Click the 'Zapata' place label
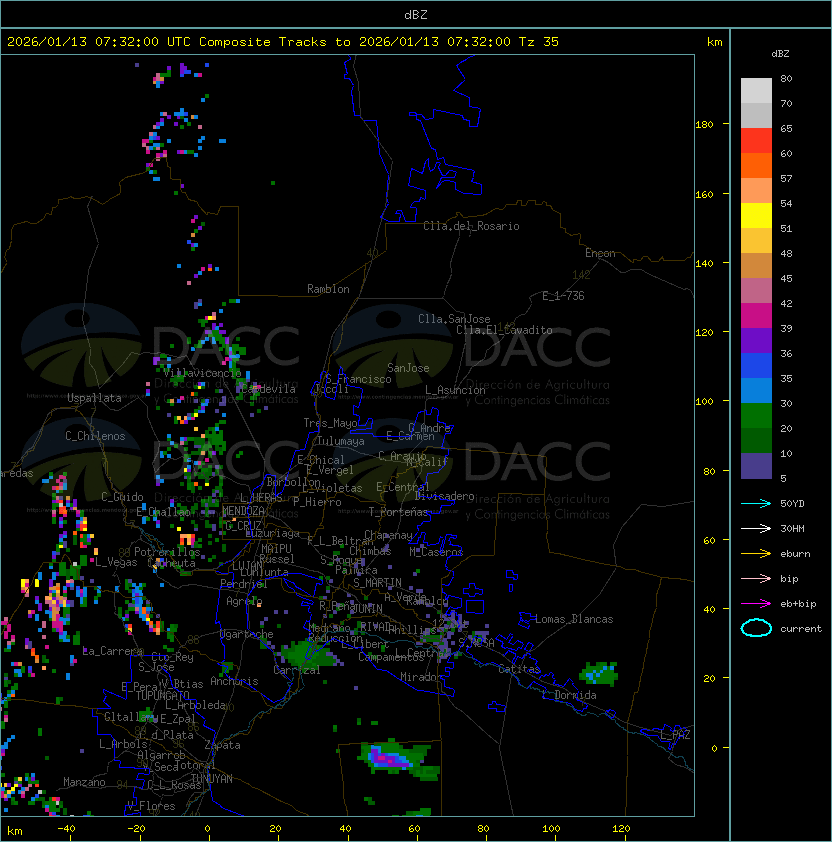The width and height of the screenshot is (832, 842). [x=222, y=745]
